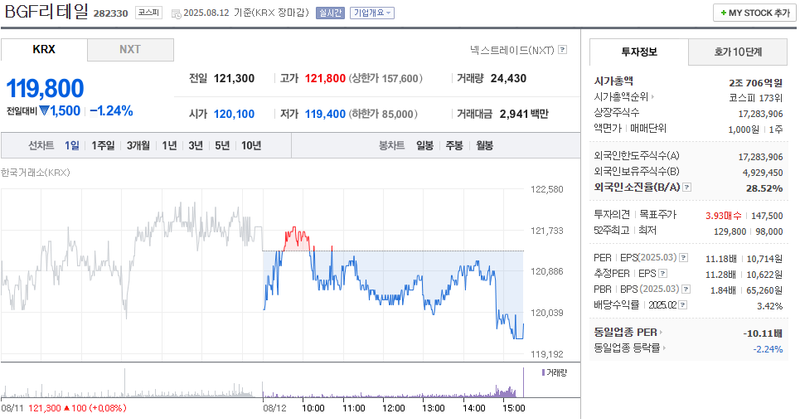Click the blue down-triangle by 1,500
The width and height of the screenshot is (800, 419).
tap(44, 111)
